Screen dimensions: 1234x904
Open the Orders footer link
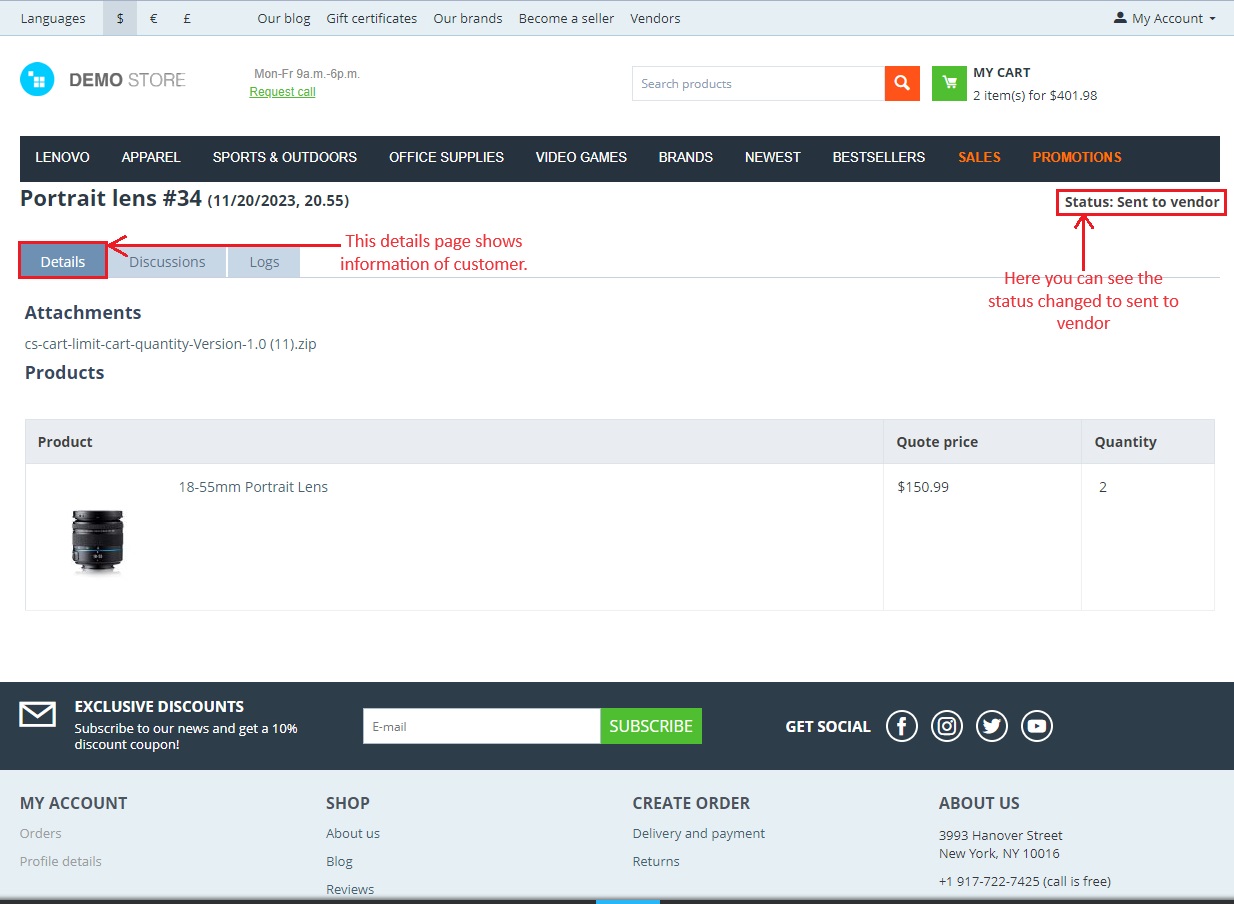41,833
